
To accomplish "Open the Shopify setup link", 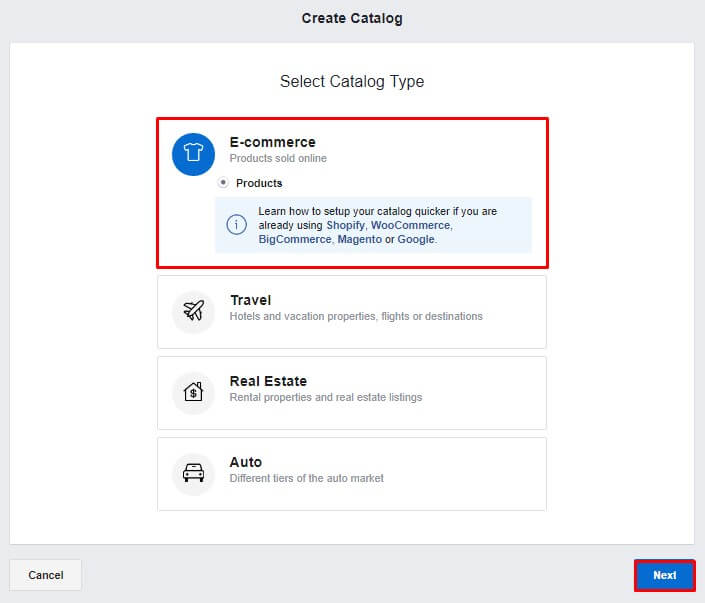I will click(345, 225).
